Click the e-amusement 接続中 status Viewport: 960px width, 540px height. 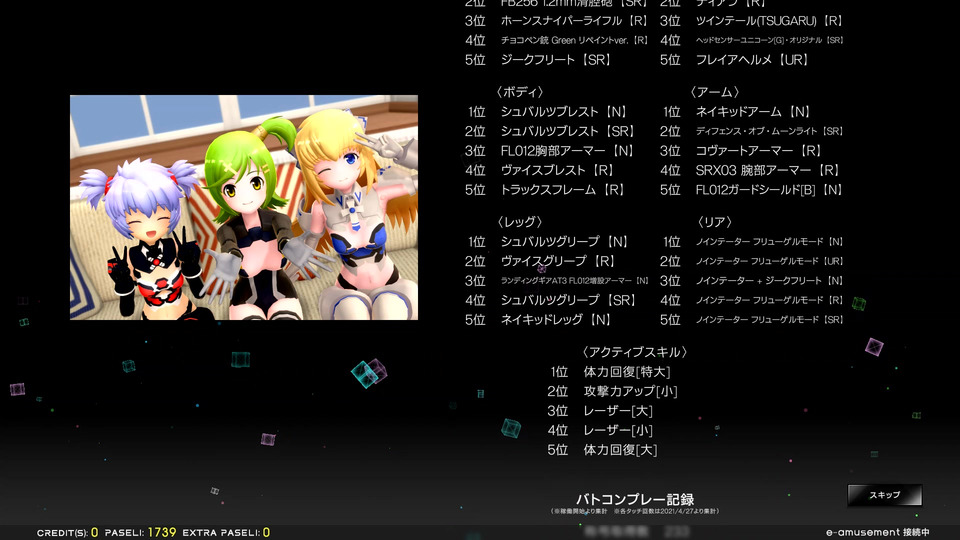pyautogui.click(x=878, y=533)
